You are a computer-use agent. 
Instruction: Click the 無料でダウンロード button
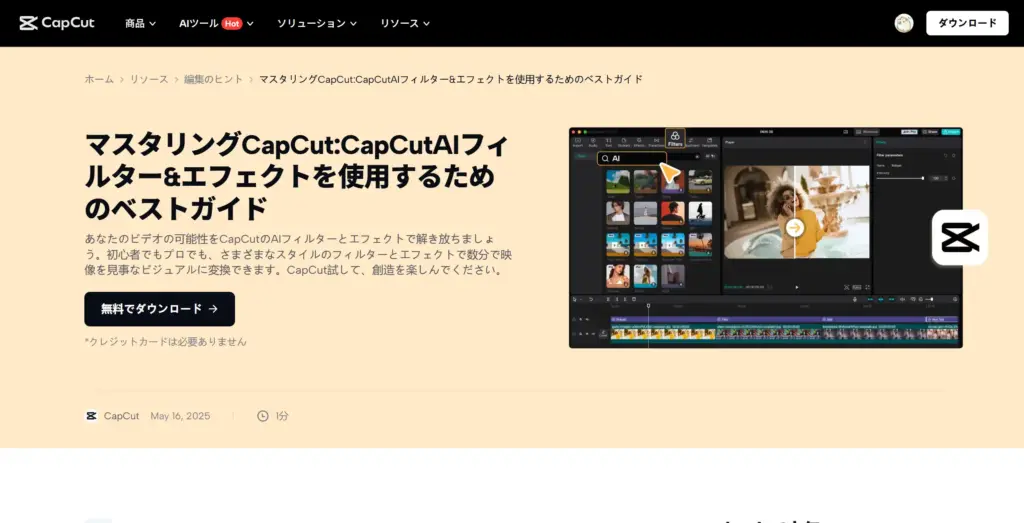pos(159,309)
